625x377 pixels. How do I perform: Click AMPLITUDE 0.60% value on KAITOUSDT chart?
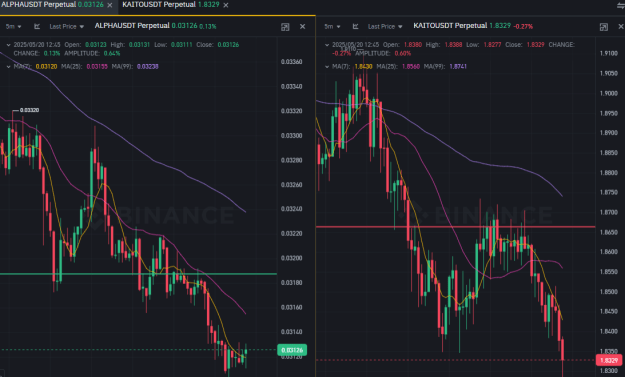click(x=403, y=53)
